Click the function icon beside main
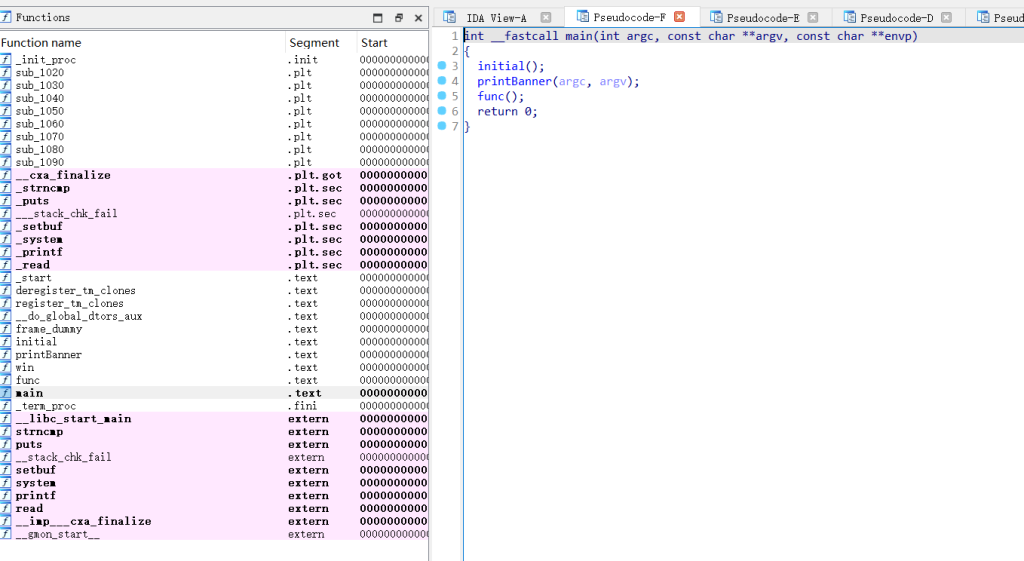 [6, 393]
